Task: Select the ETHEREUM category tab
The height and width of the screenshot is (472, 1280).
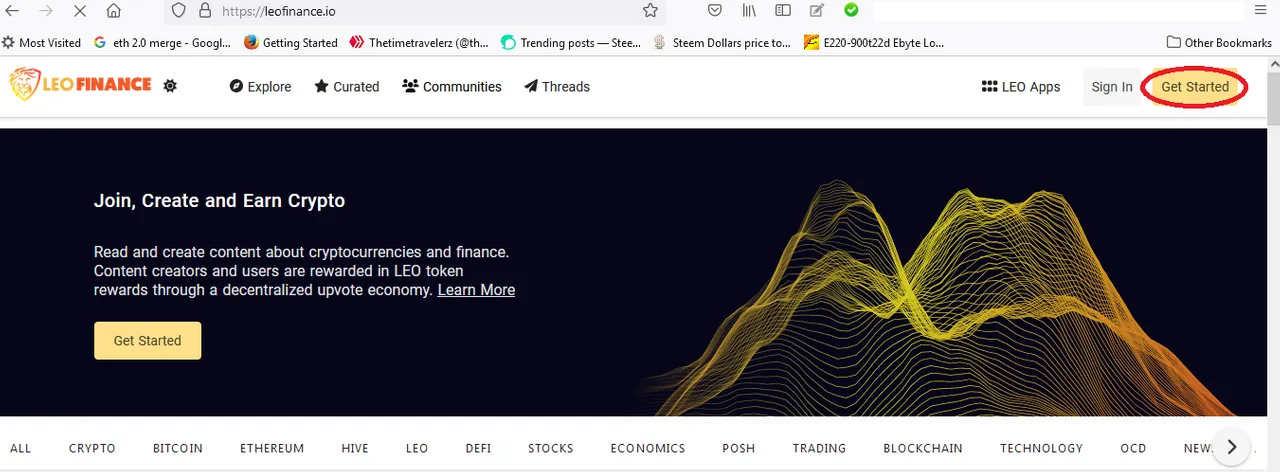Action: click(272, 448)
